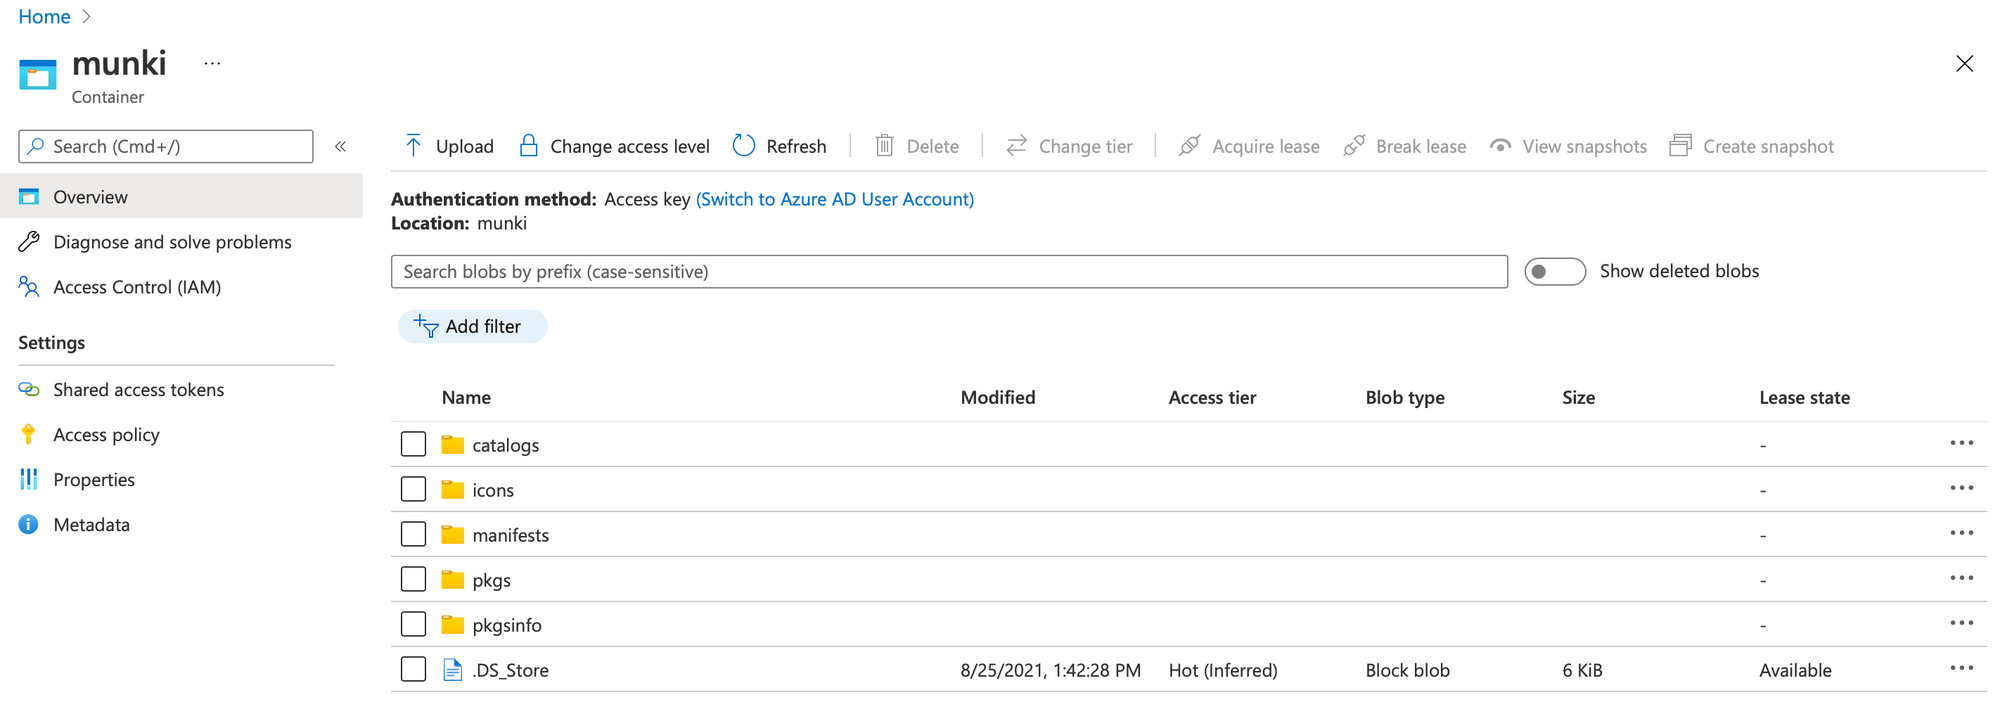Click the Add filter button
Screen dimensions: 2000x705
coord(472,327)
